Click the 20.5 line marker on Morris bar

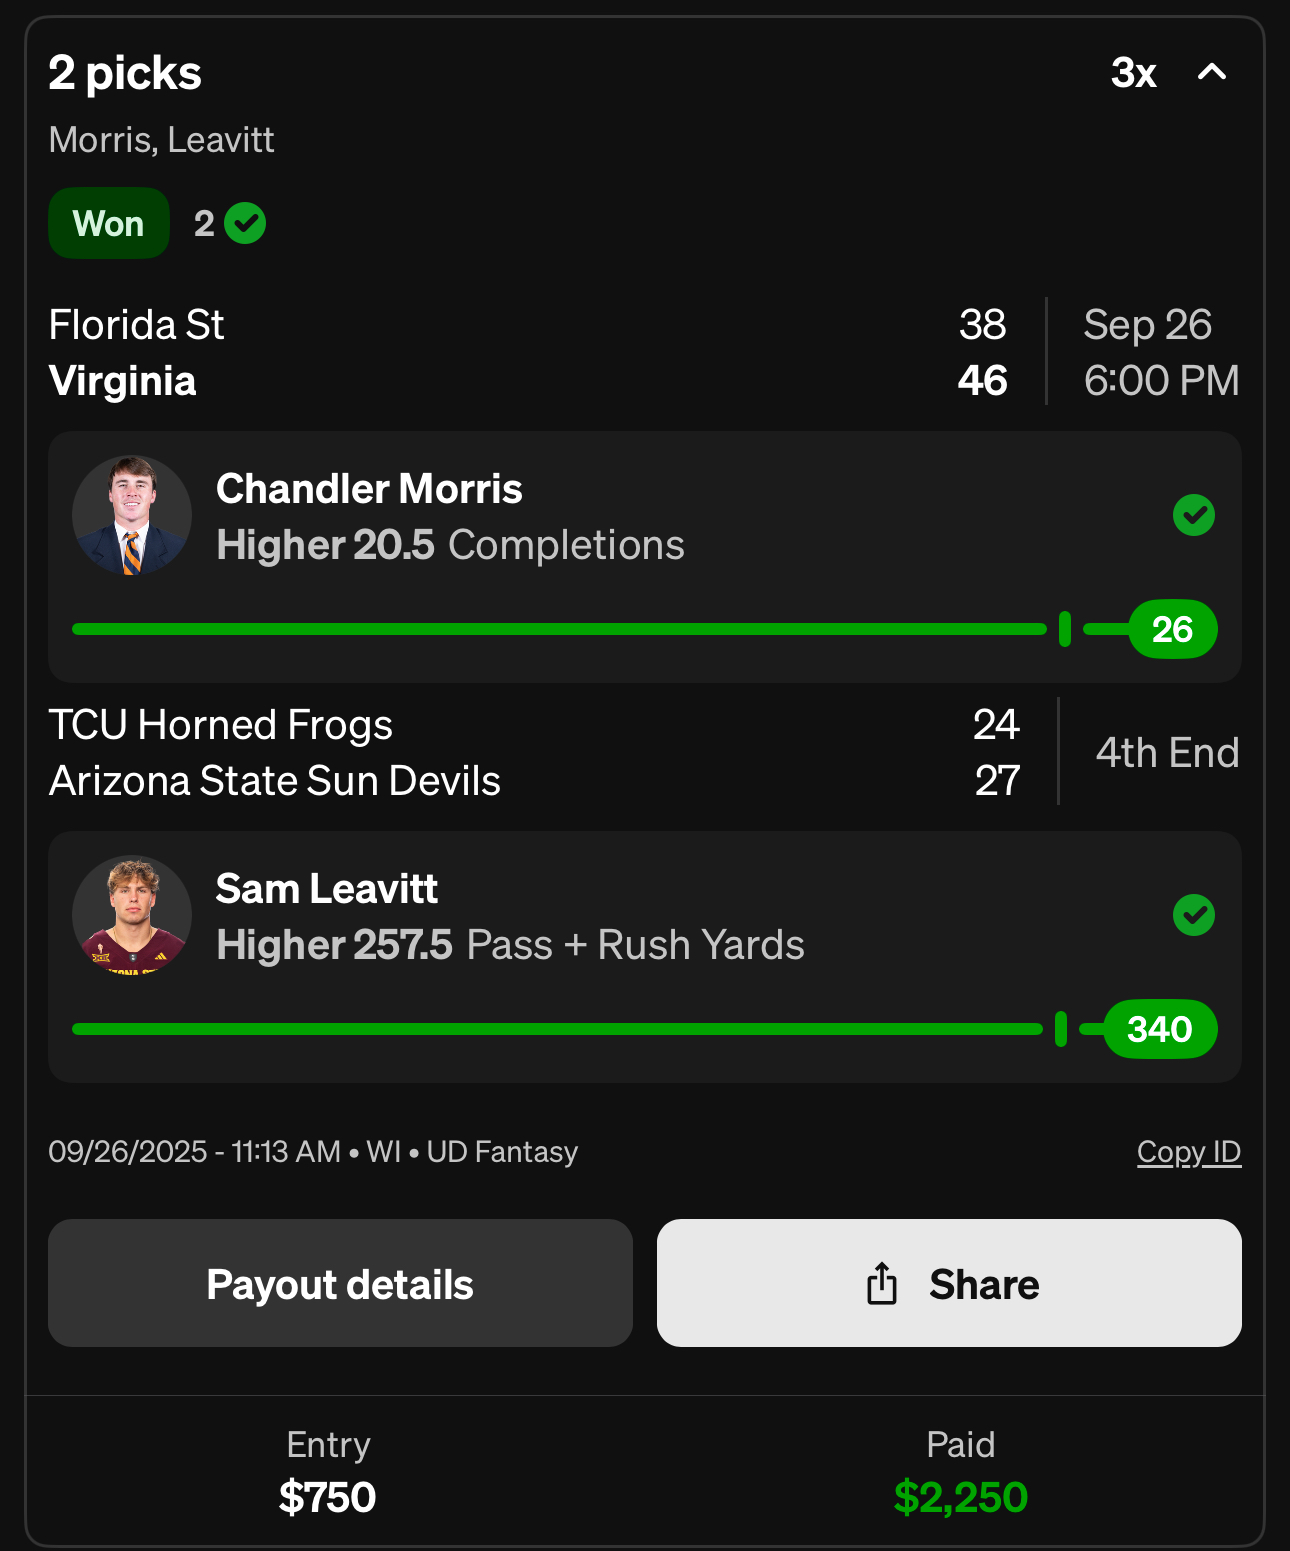(x=1065, y=629)
